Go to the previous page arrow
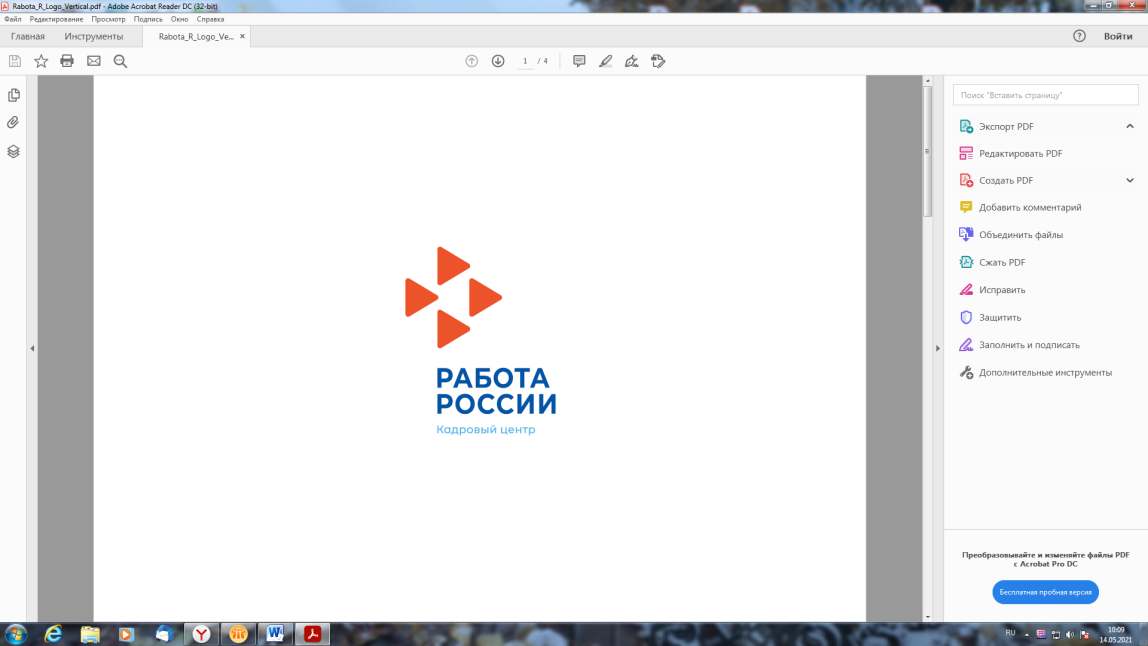 (x=472, y=62)
